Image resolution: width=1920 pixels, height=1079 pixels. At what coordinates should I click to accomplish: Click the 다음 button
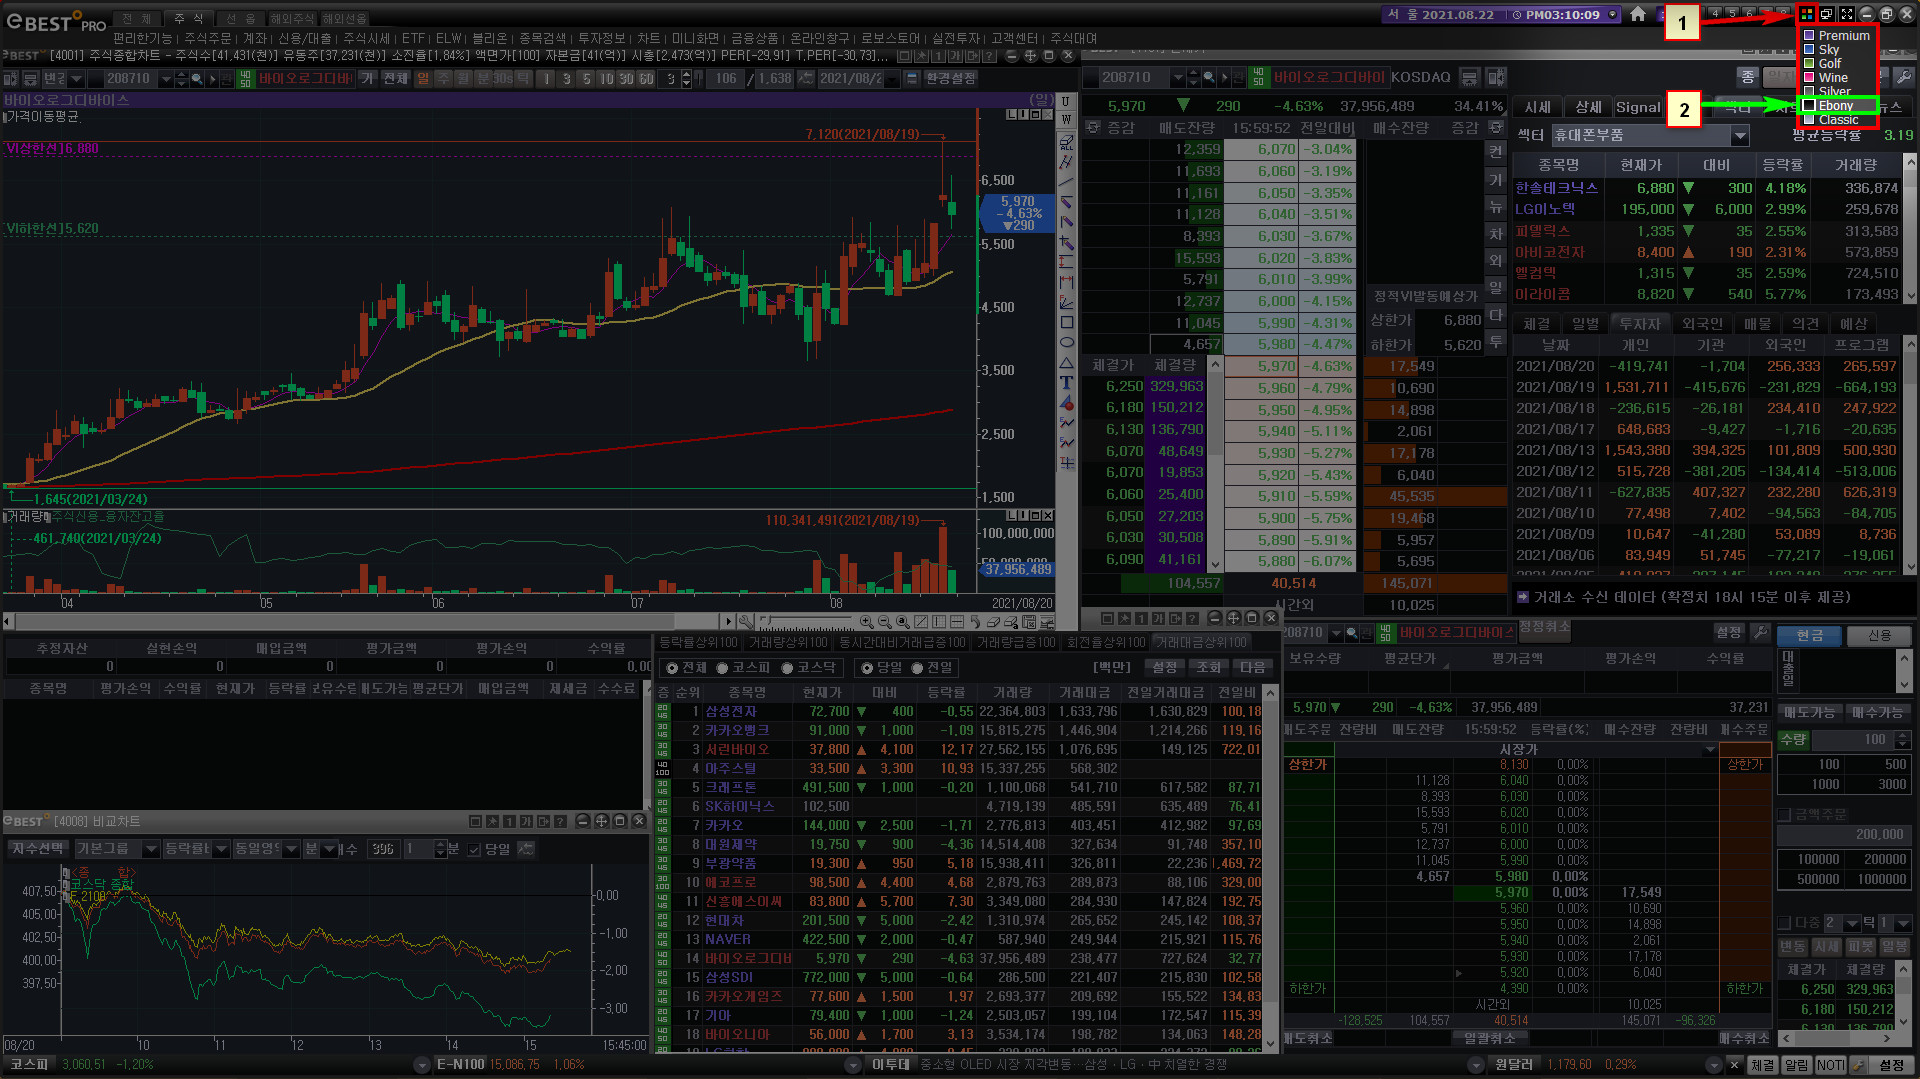[x=1252, y=667]
